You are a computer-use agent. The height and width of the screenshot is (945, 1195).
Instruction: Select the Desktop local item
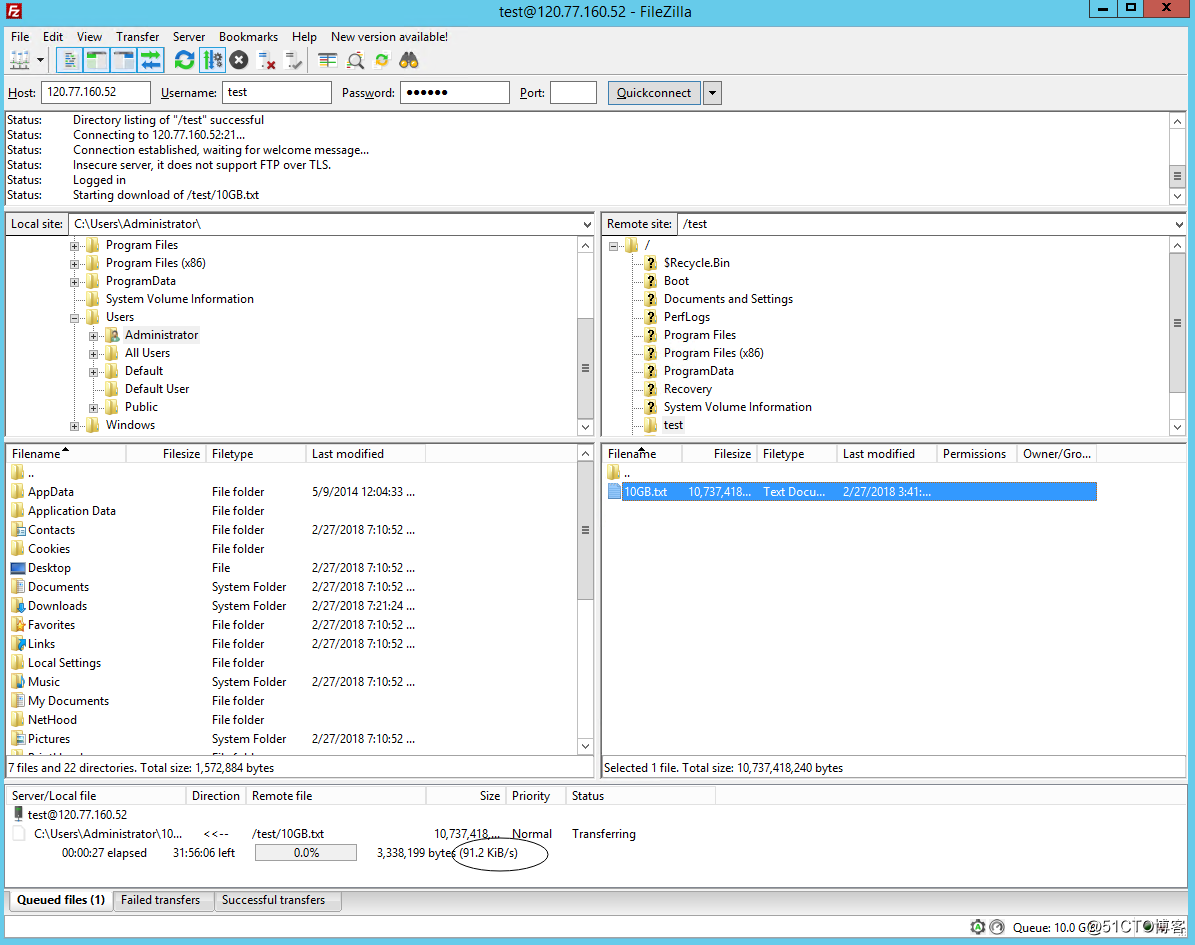click(50, 568)
